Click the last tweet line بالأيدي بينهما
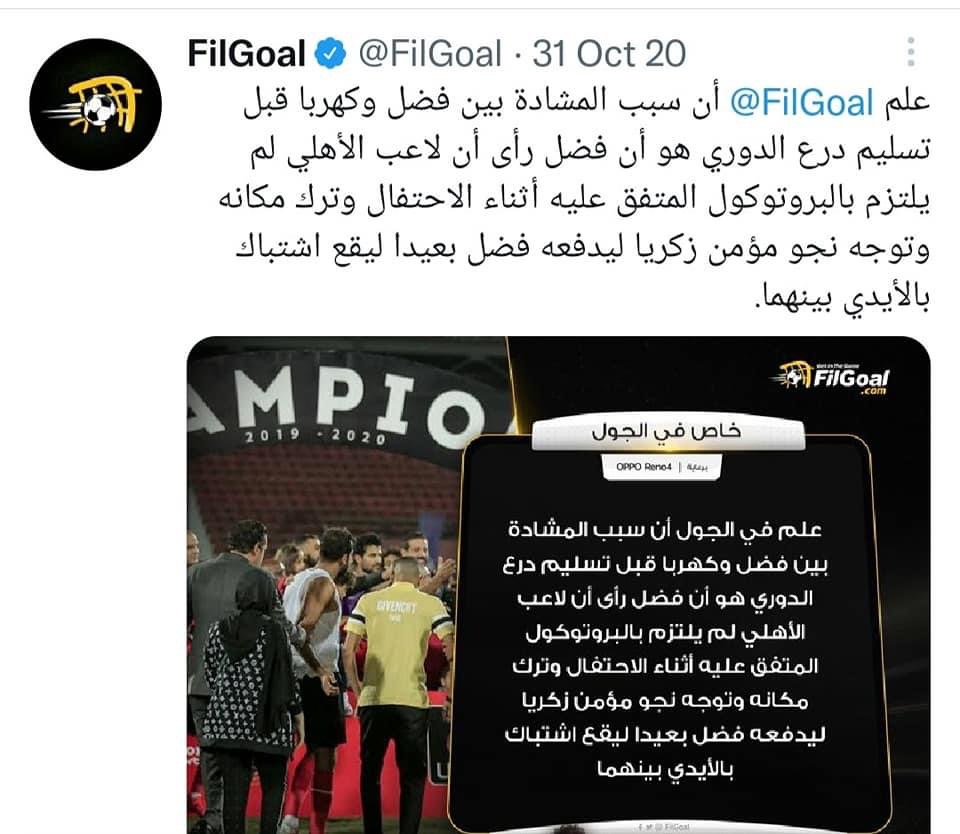The width and height of the screenshot is (960, 834). coord(842,297)
